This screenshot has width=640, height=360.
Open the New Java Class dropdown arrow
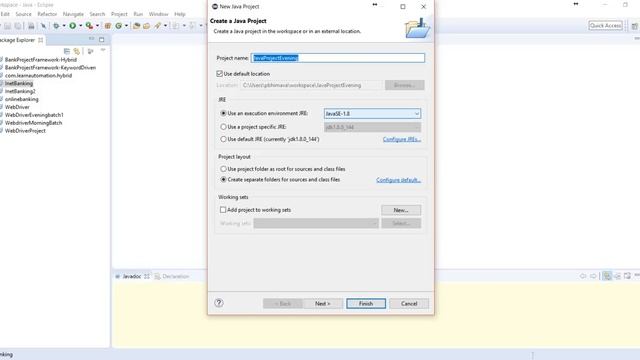point(126,26)
